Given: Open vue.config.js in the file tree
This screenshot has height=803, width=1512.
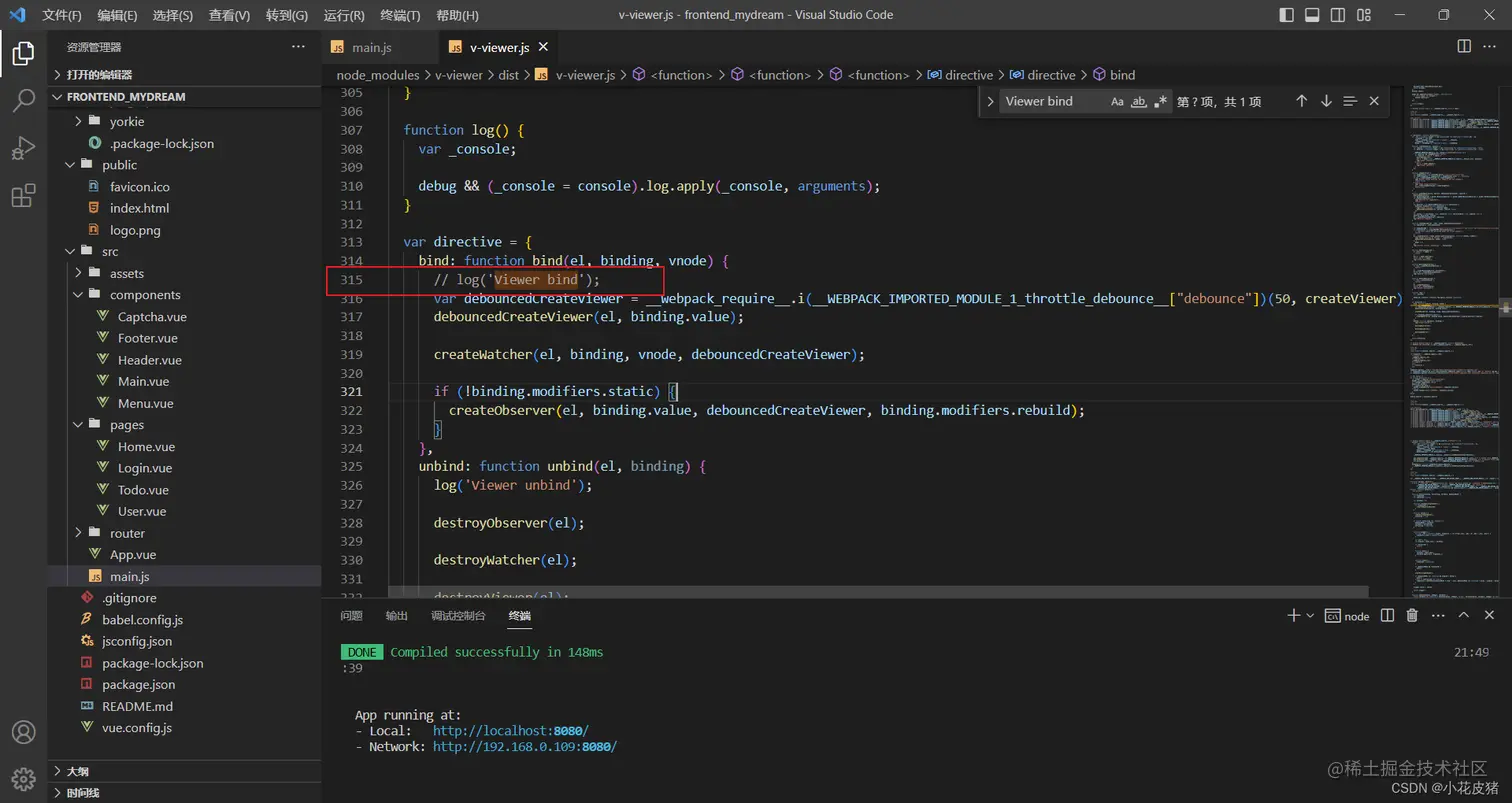Looking at the screenshot, I should coord(185,728).
